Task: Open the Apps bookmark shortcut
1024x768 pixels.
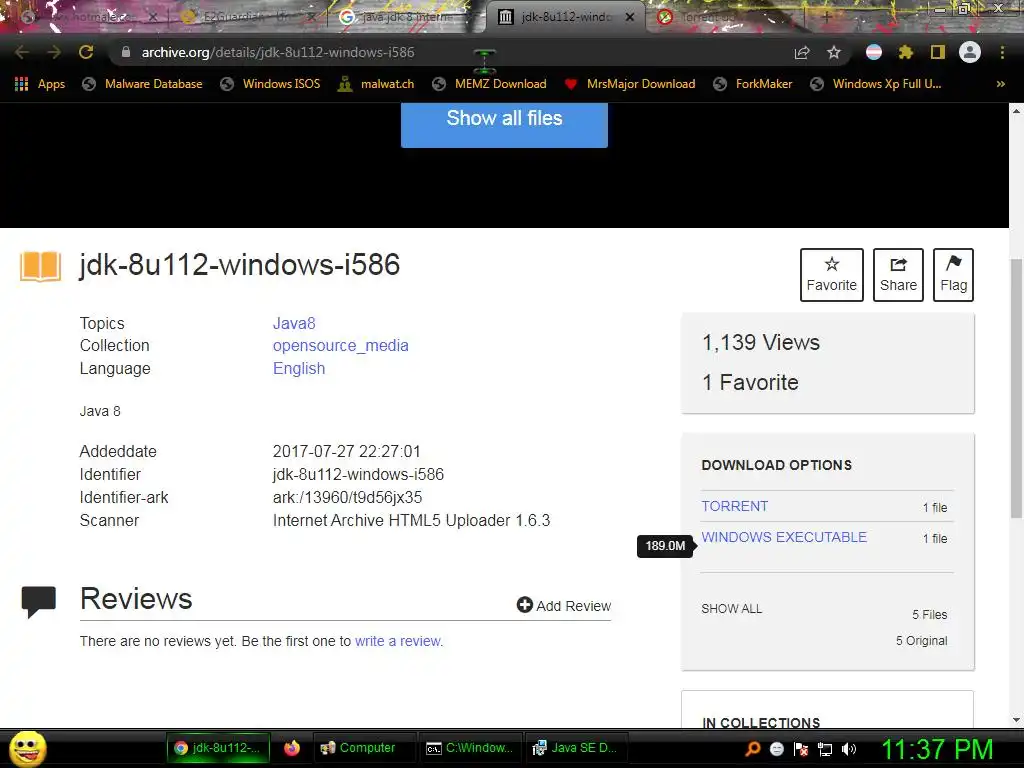Action: point(40,84)
